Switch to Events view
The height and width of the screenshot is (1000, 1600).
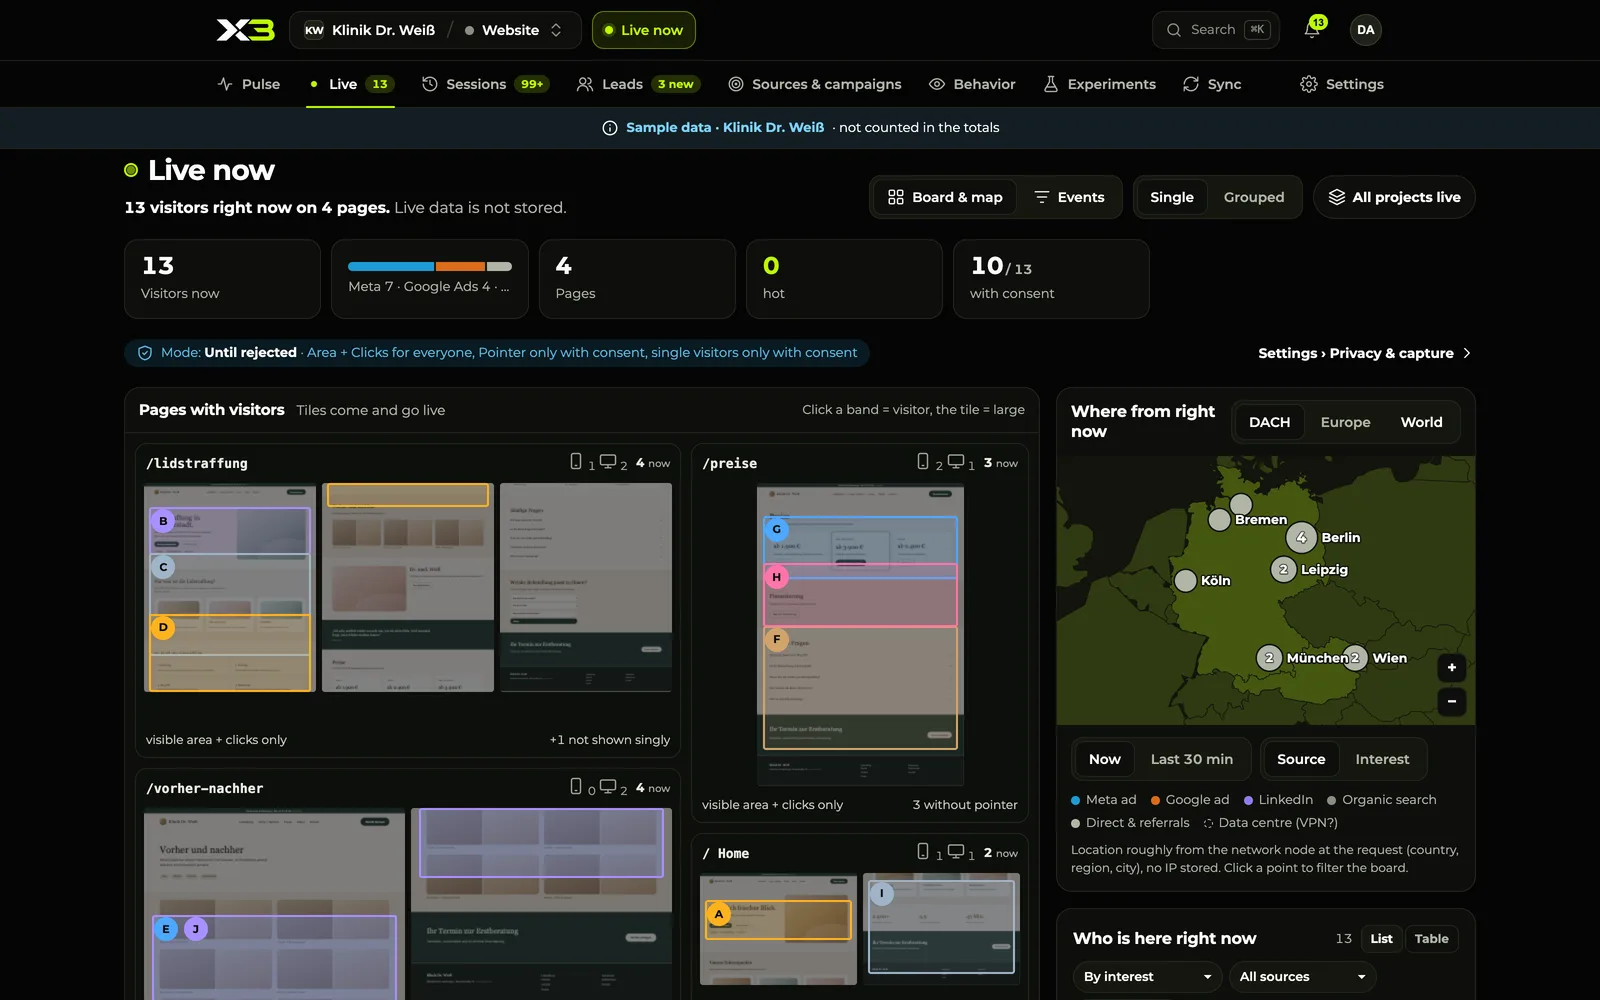pos(1069,197)
